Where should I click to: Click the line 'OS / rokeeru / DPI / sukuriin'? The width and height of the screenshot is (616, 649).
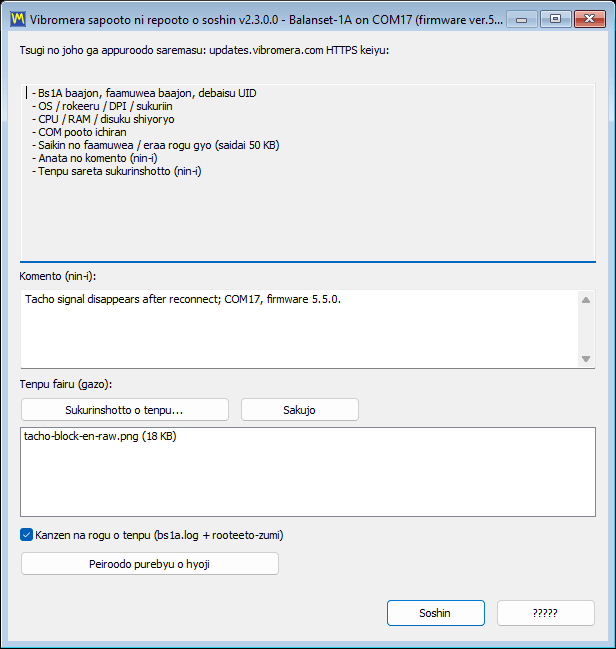[x=102, y=106]
